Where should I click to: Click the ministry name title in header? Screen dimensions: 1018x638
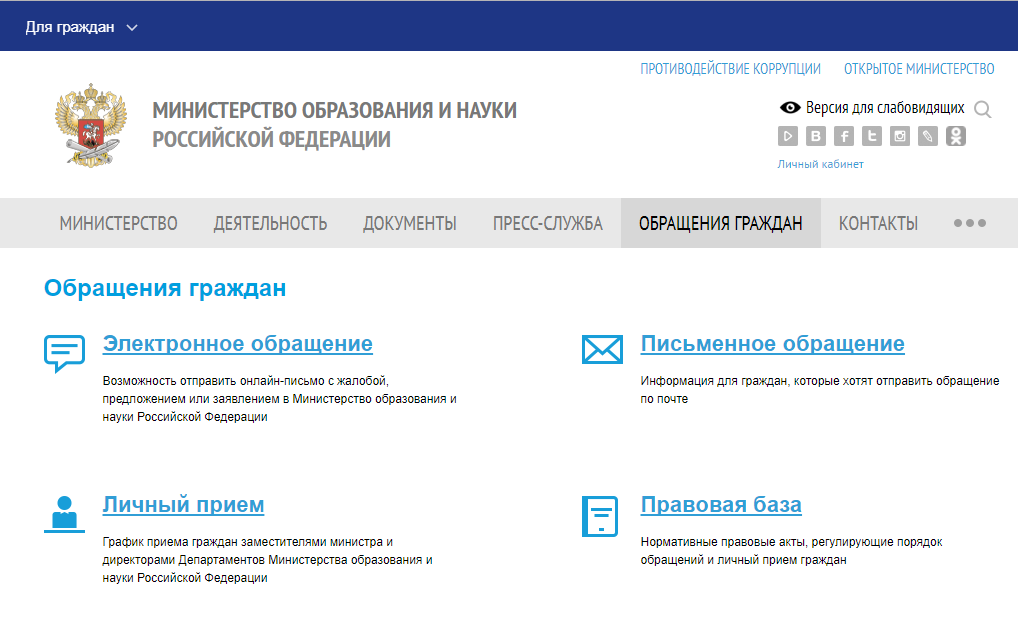[x=334, y=125]
